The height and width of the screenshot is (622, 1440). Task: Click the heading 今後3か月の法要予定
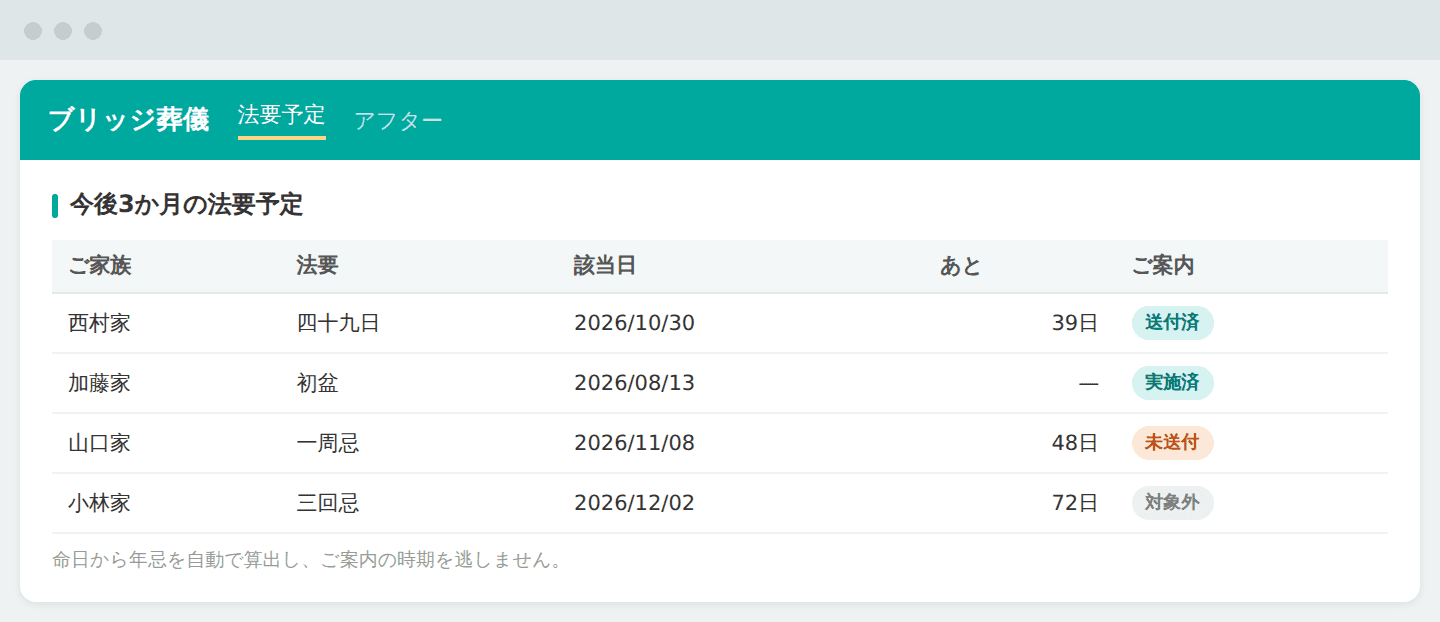(186, 205)
